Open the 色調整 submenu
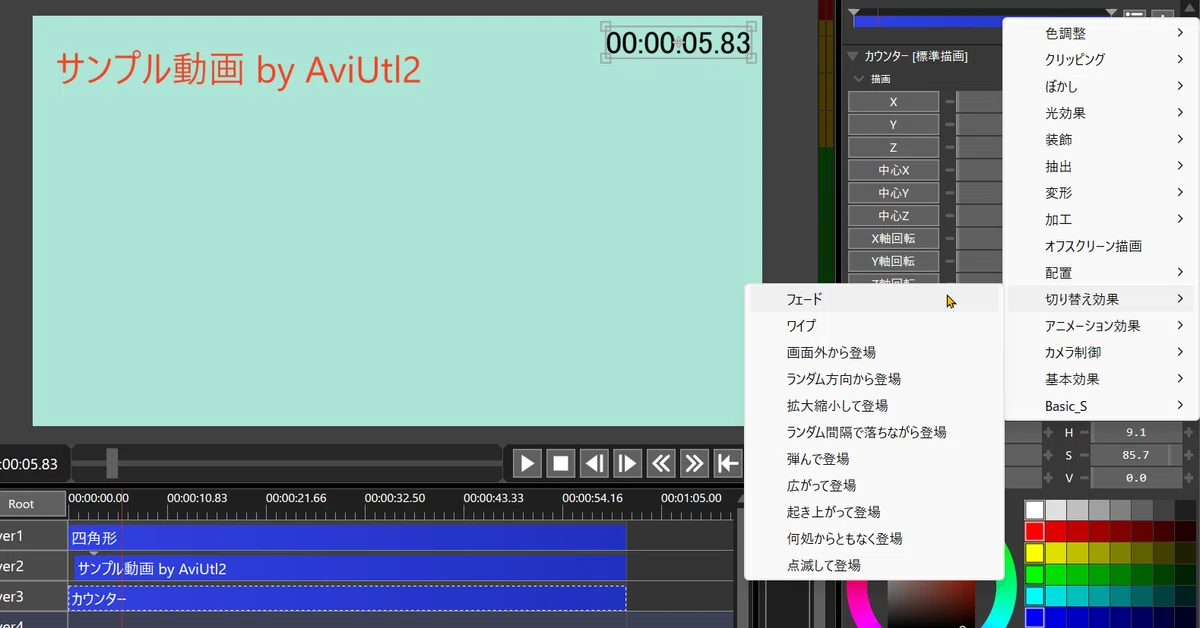 1103,33
